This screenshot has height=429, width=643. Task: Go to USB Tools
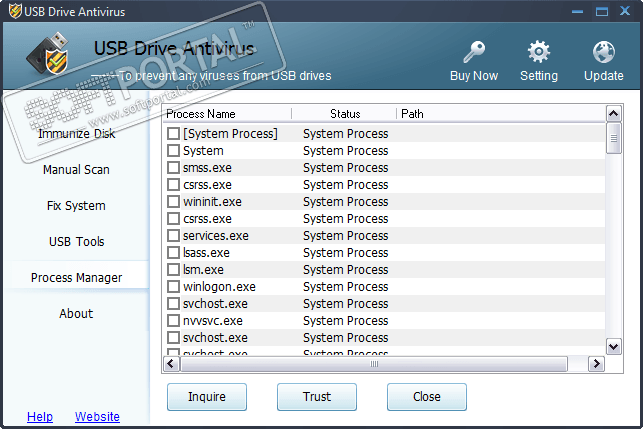click(77, 242)
